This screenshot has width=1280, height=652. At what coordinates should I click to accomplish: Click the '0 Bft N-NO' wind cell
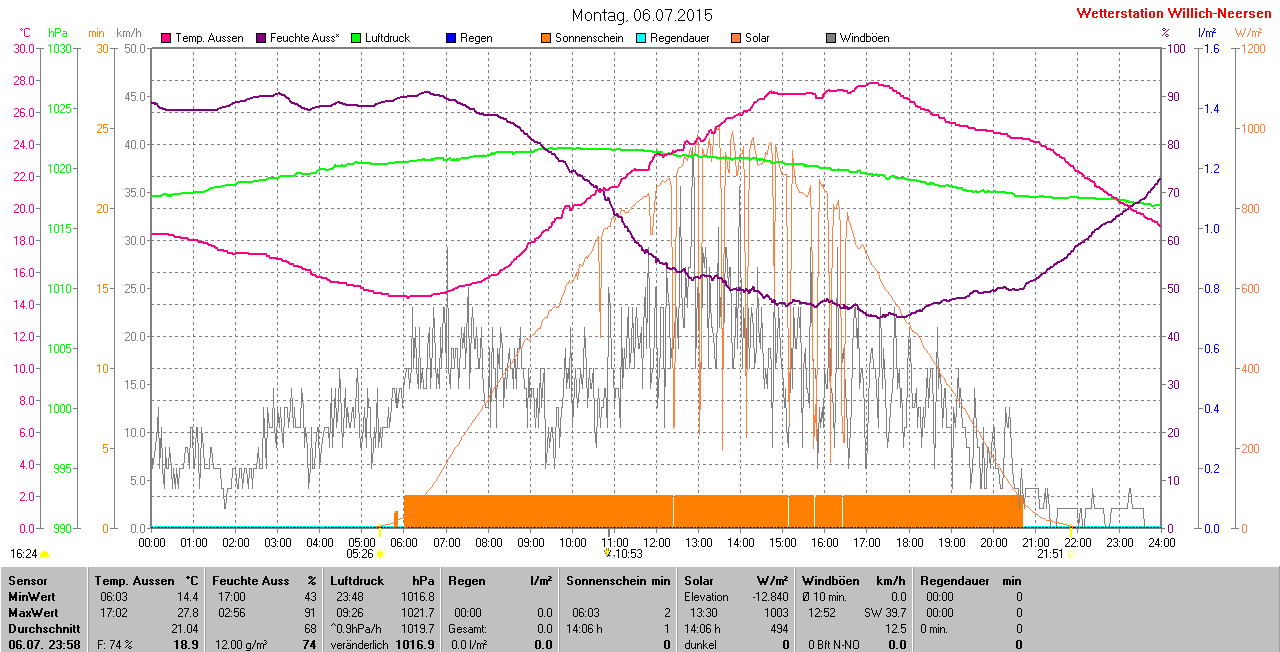point(834,644)
